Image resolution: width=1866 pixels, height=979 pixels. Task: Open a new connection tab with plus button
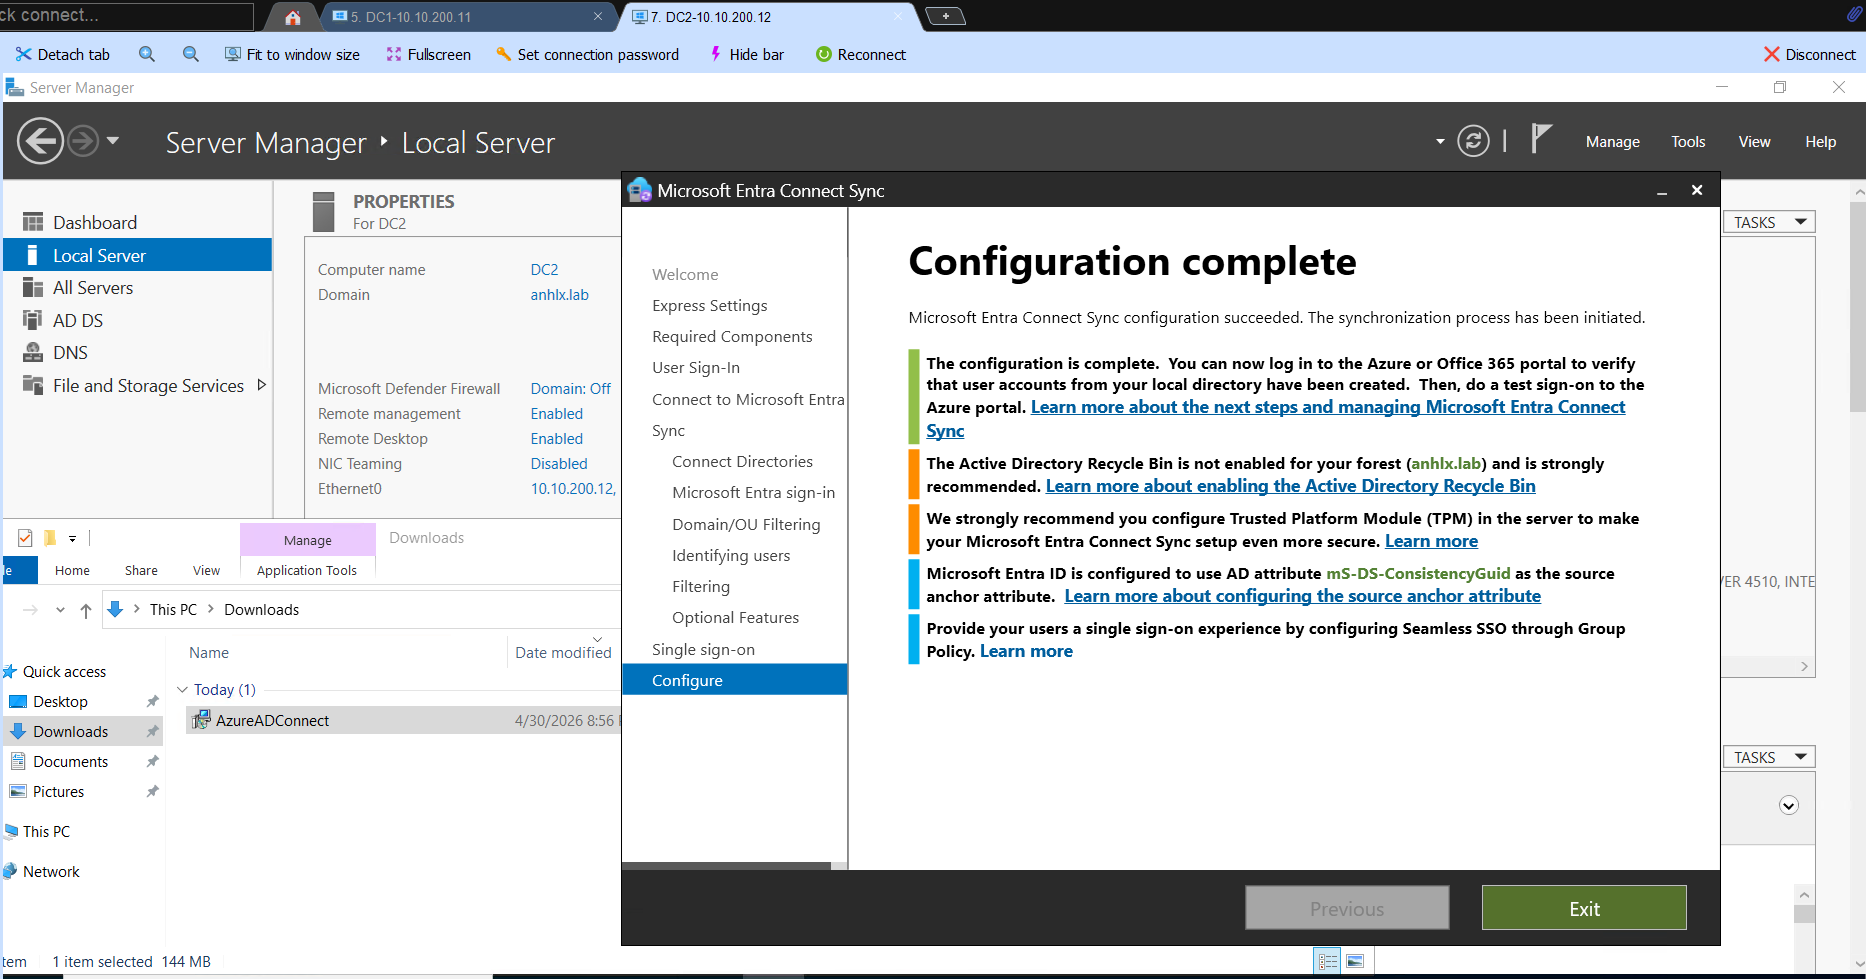click(945, 16)
